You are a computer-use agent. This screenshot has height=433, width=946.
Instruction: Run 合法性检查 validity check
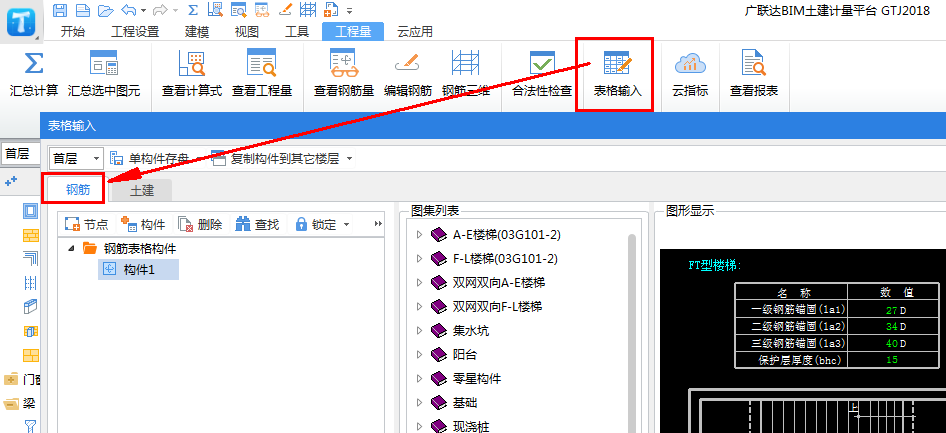[542, 74]
